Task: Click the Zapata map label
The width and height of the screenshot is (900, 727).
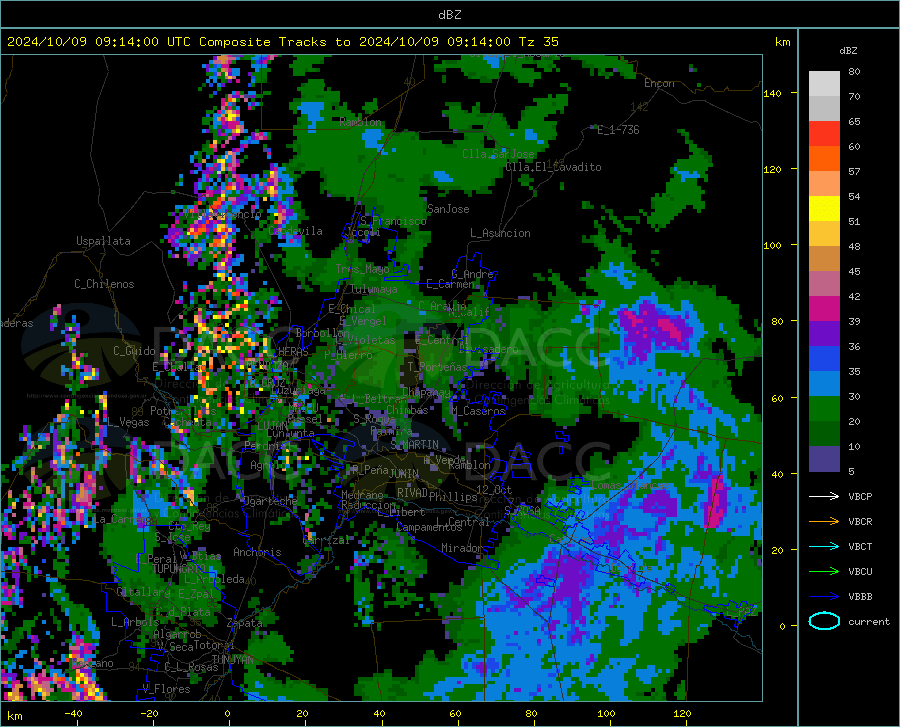Action: (245, 623)
